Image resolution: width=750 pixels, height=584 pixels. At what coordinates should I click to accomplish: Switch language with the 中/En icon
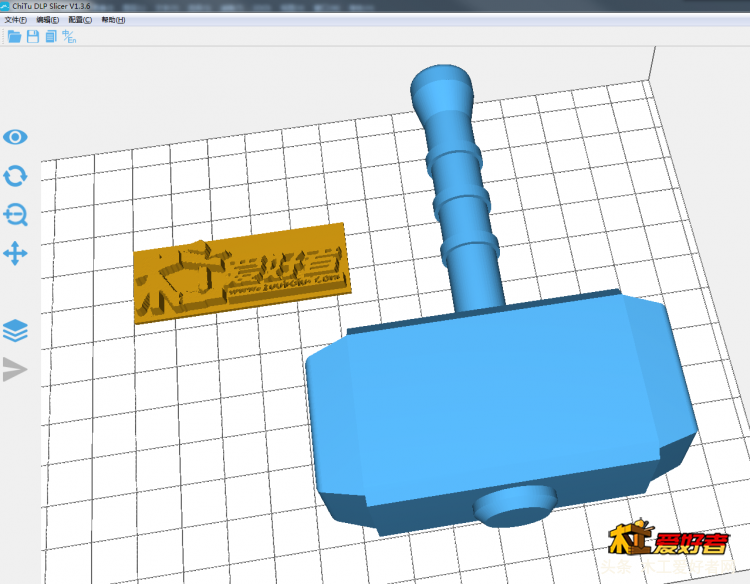click(69, 36)
